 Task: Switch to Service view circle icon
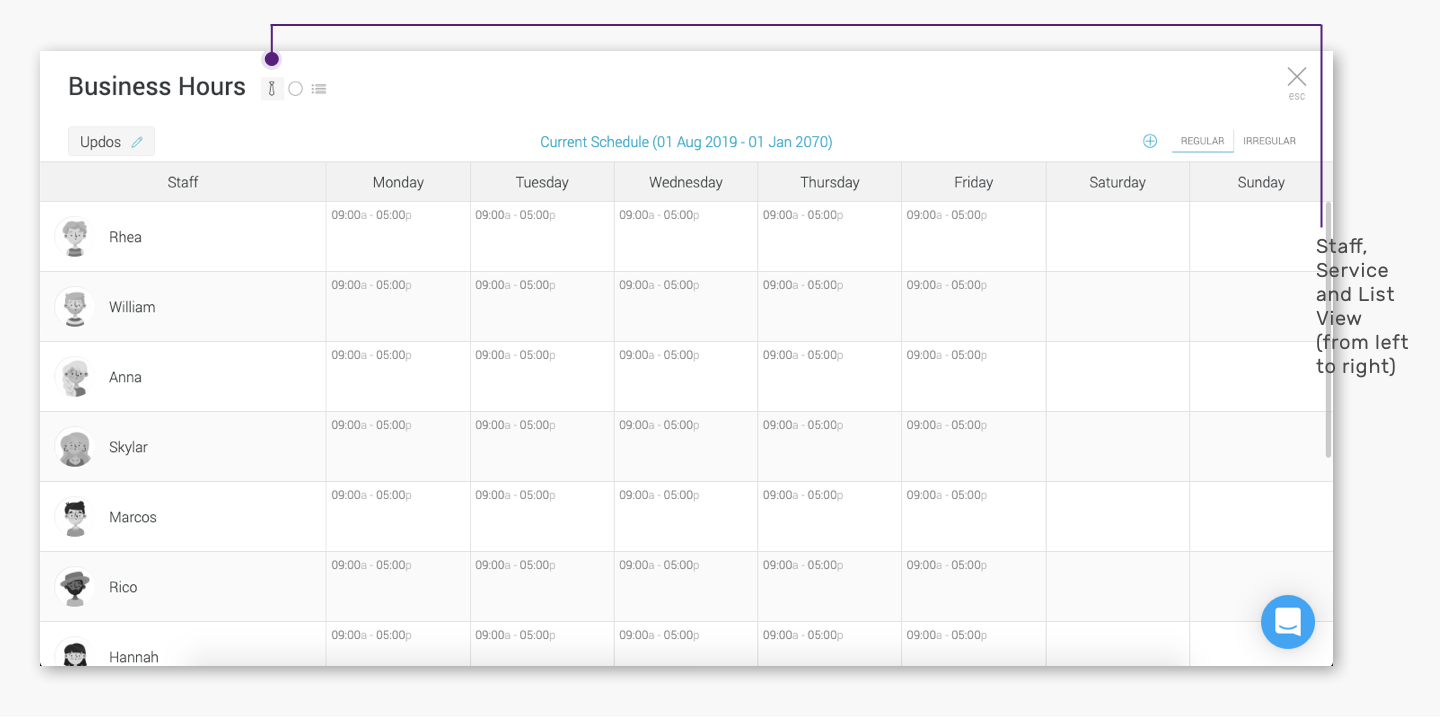coord(295,89)
